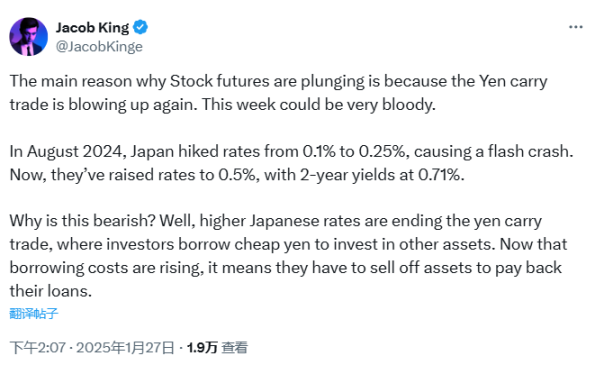Click the 1.9万 view count number
This screenshot has height=365, width=595.
coord(202,348)
